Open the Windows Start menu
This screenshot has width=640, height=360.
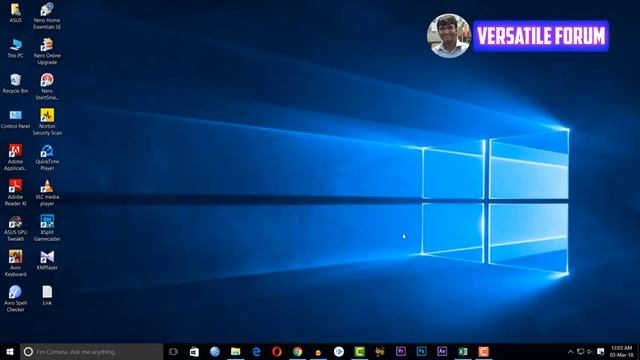click(x=10, y=351)
